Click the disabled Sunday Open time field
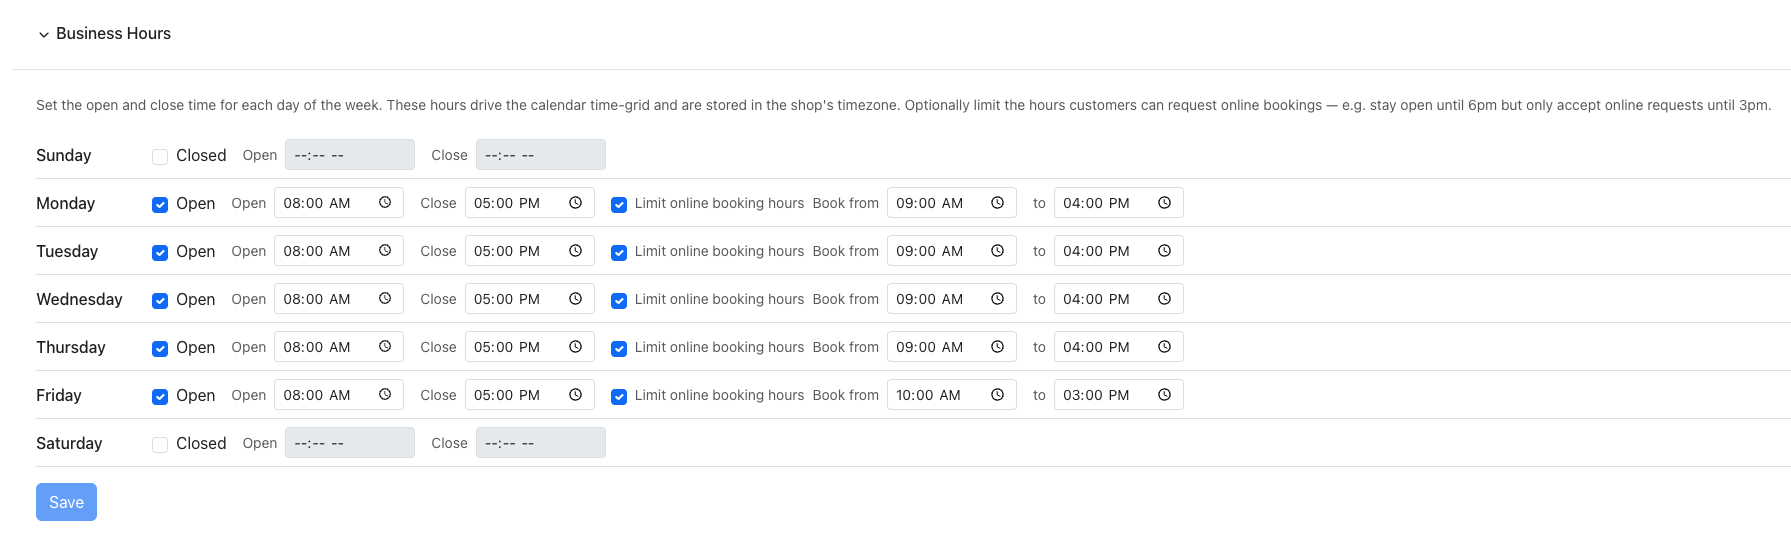The image size is (1791, 540). (350, 155)
